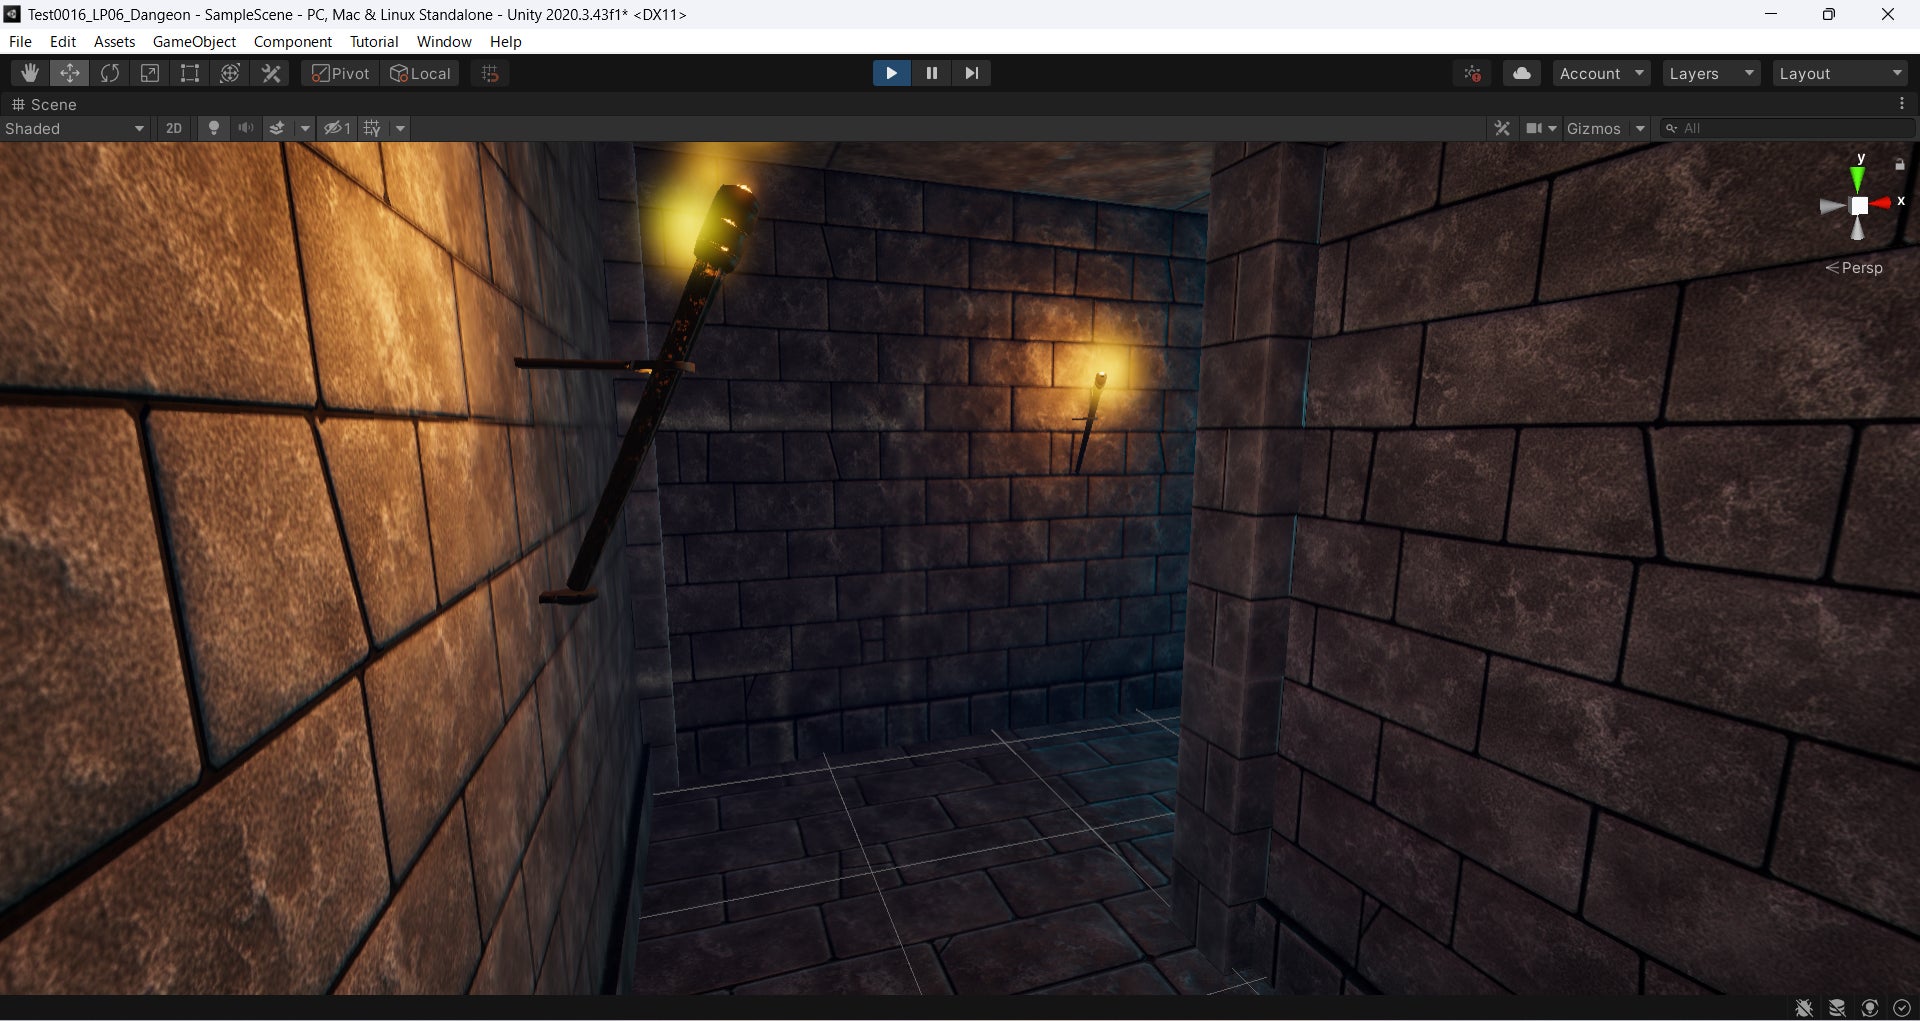Click the Step frame button

pyautogui.click(x=971, y=73)
